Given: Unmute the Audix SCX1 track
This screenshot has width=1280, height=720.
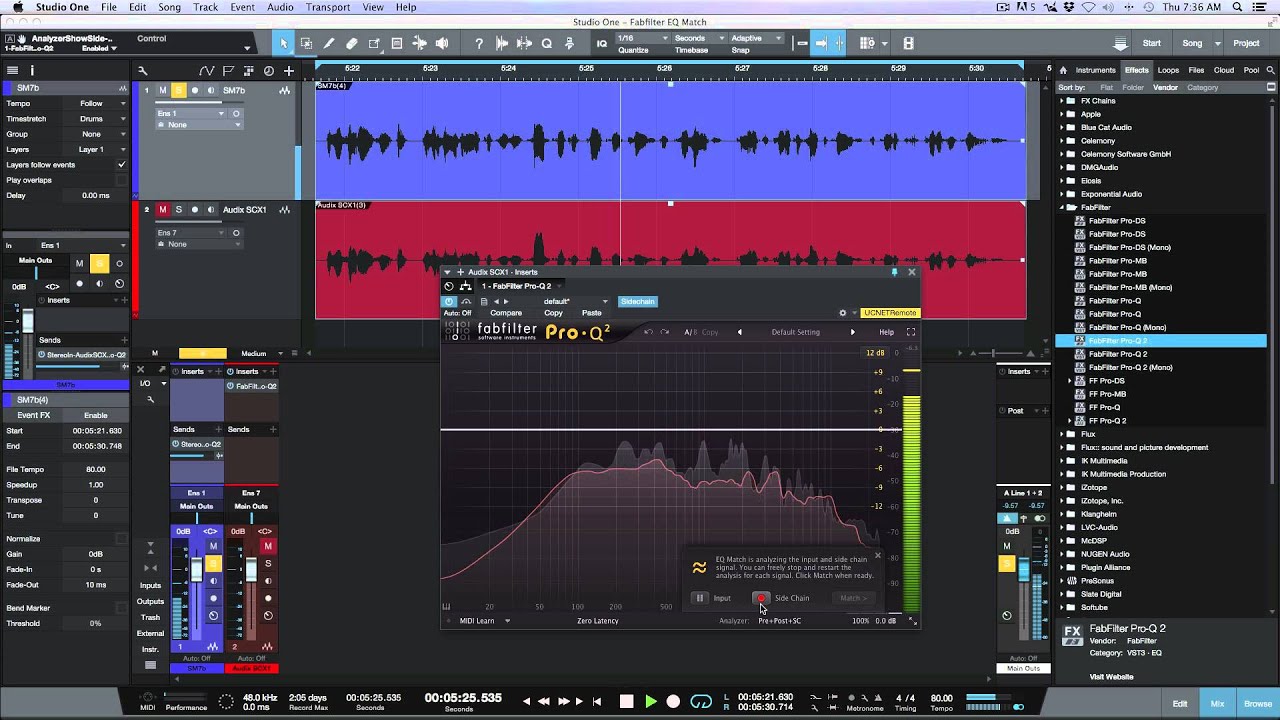Looking at the screenshot, I should point(163,210).
